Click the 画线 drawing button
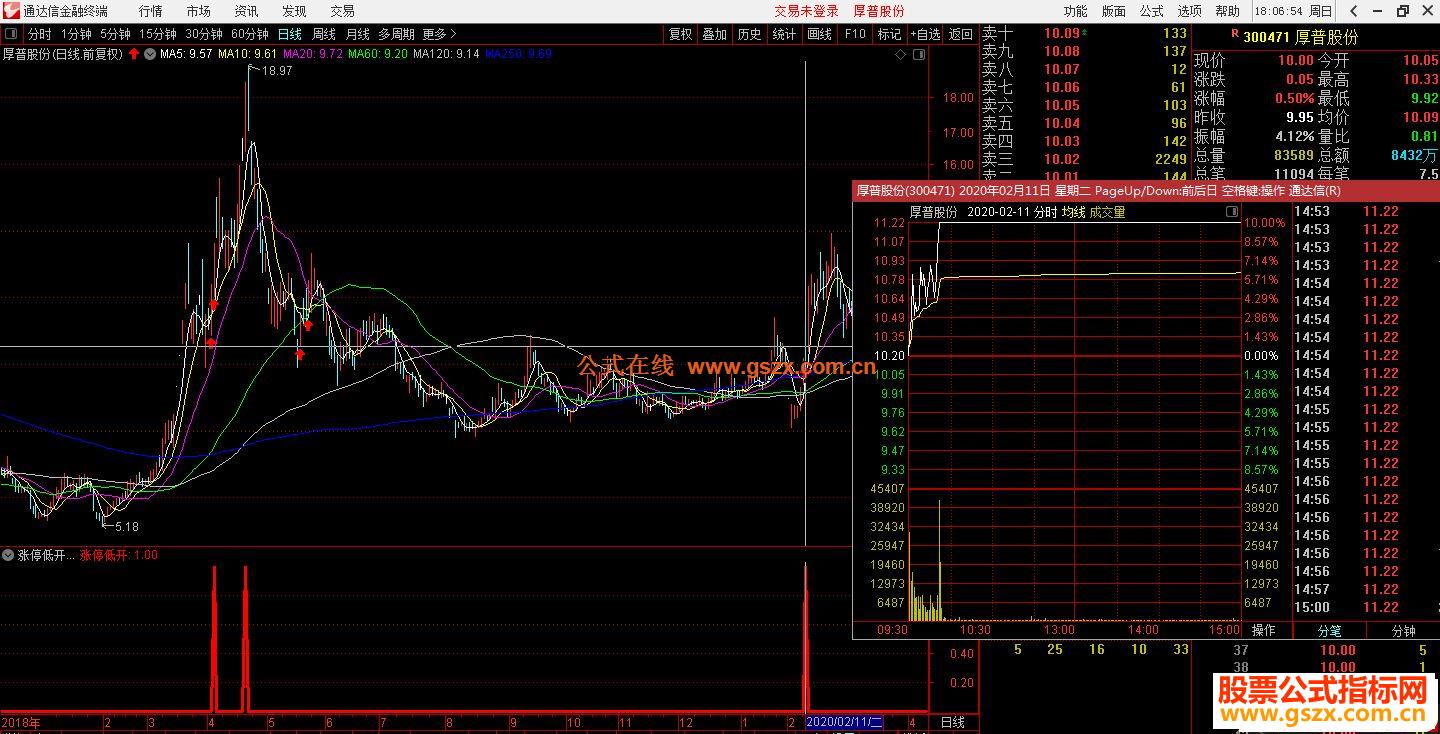This screenshot has height=734, width=1440. (819, 34)
